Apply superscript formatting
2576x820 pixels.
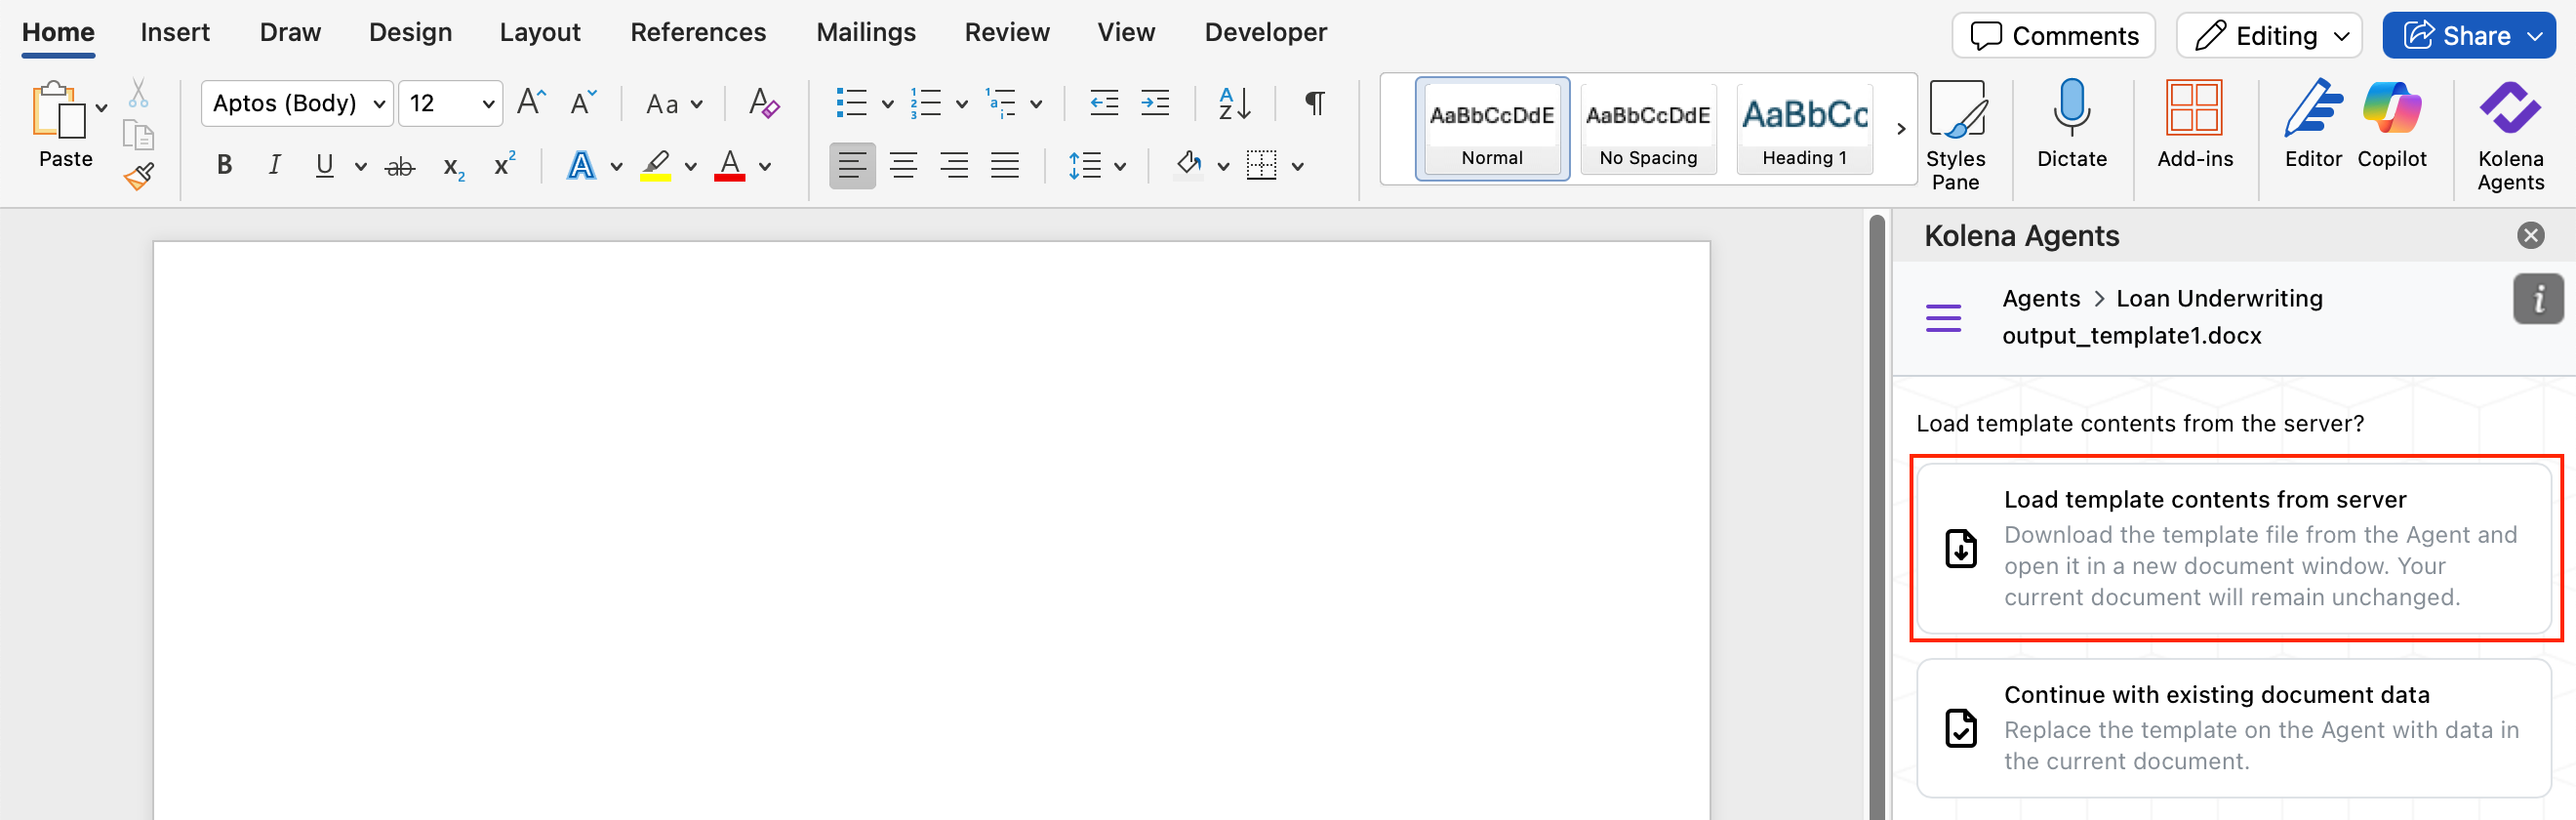point(505,164)
